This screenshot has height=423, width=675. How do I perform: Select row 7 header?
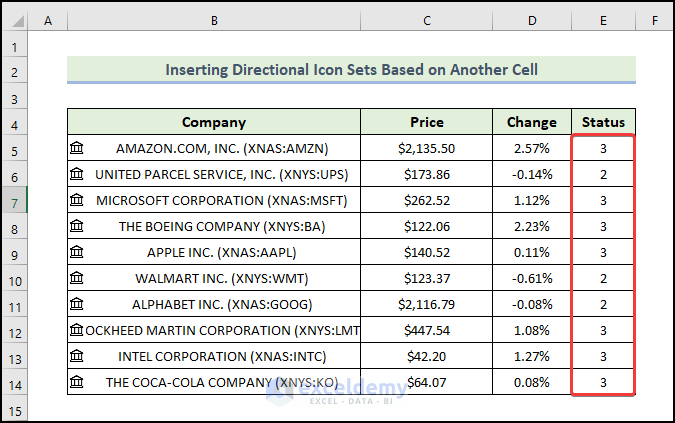point(15,200)
